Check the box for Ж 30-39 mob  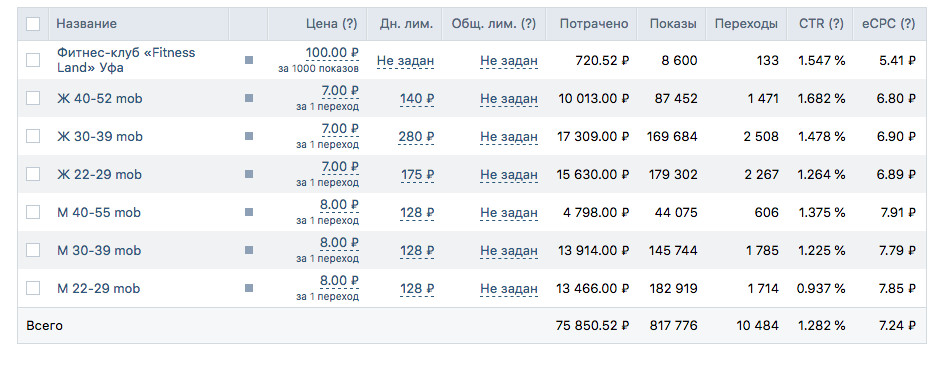[33, 136]
